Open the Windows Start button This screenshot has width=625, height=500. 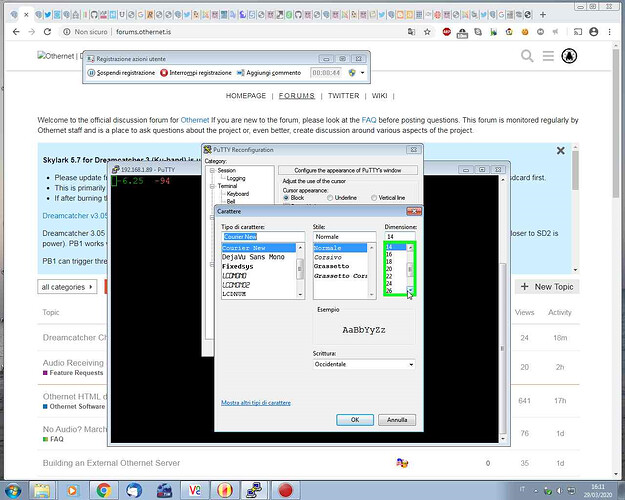pos(12,490)
